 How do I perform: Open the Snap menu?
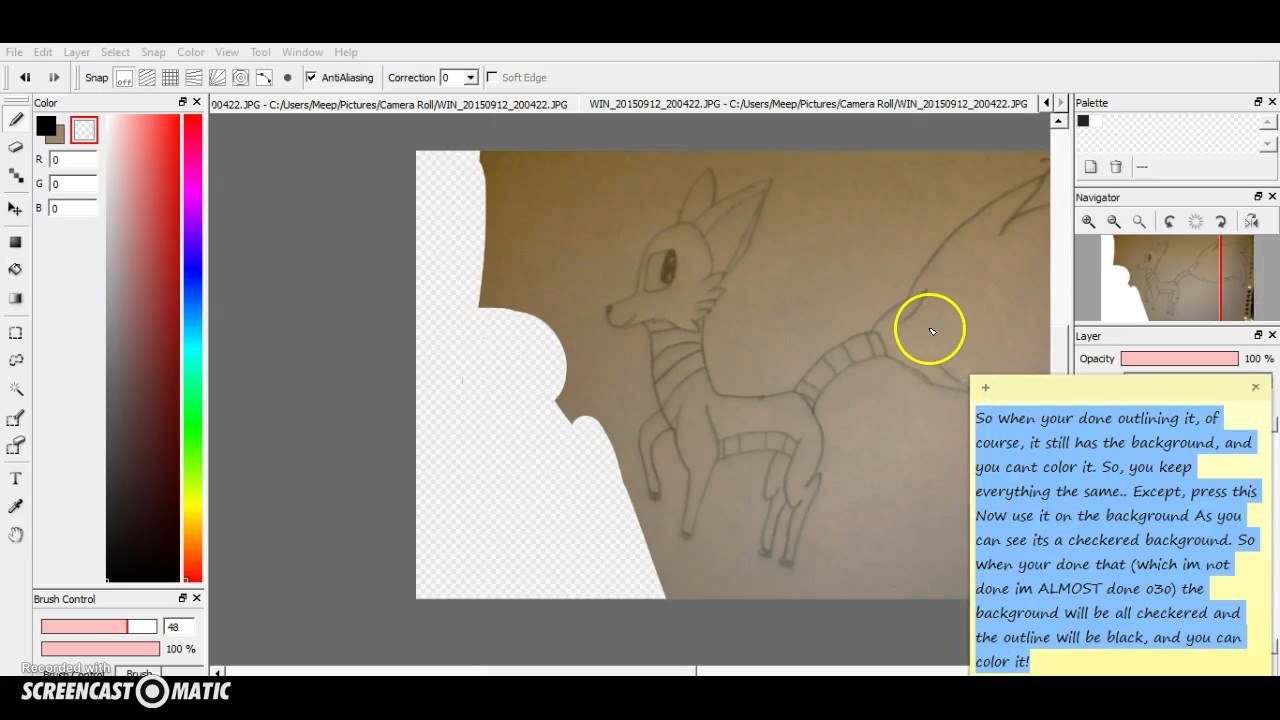pos(153,52)
